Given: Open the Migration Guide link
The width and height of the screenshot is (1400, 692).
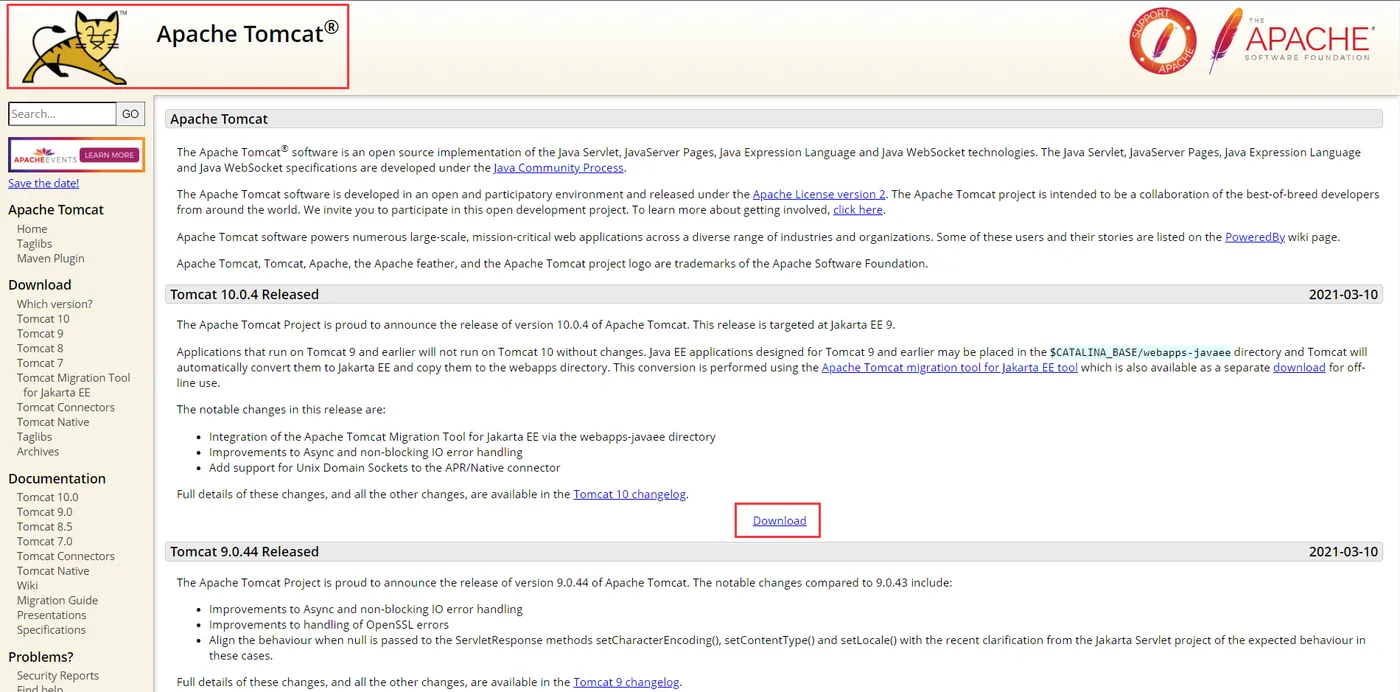Looking at the screenshot, I should point(57,601).
